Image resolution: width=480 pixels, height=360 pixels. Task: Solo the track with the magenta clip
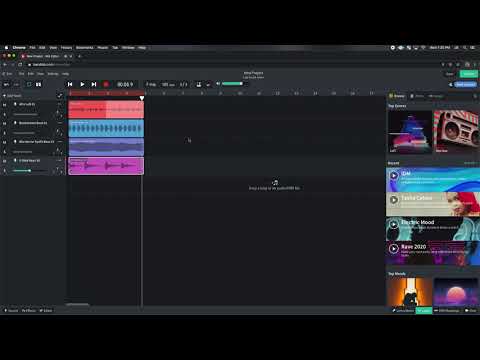click(4, 170)
